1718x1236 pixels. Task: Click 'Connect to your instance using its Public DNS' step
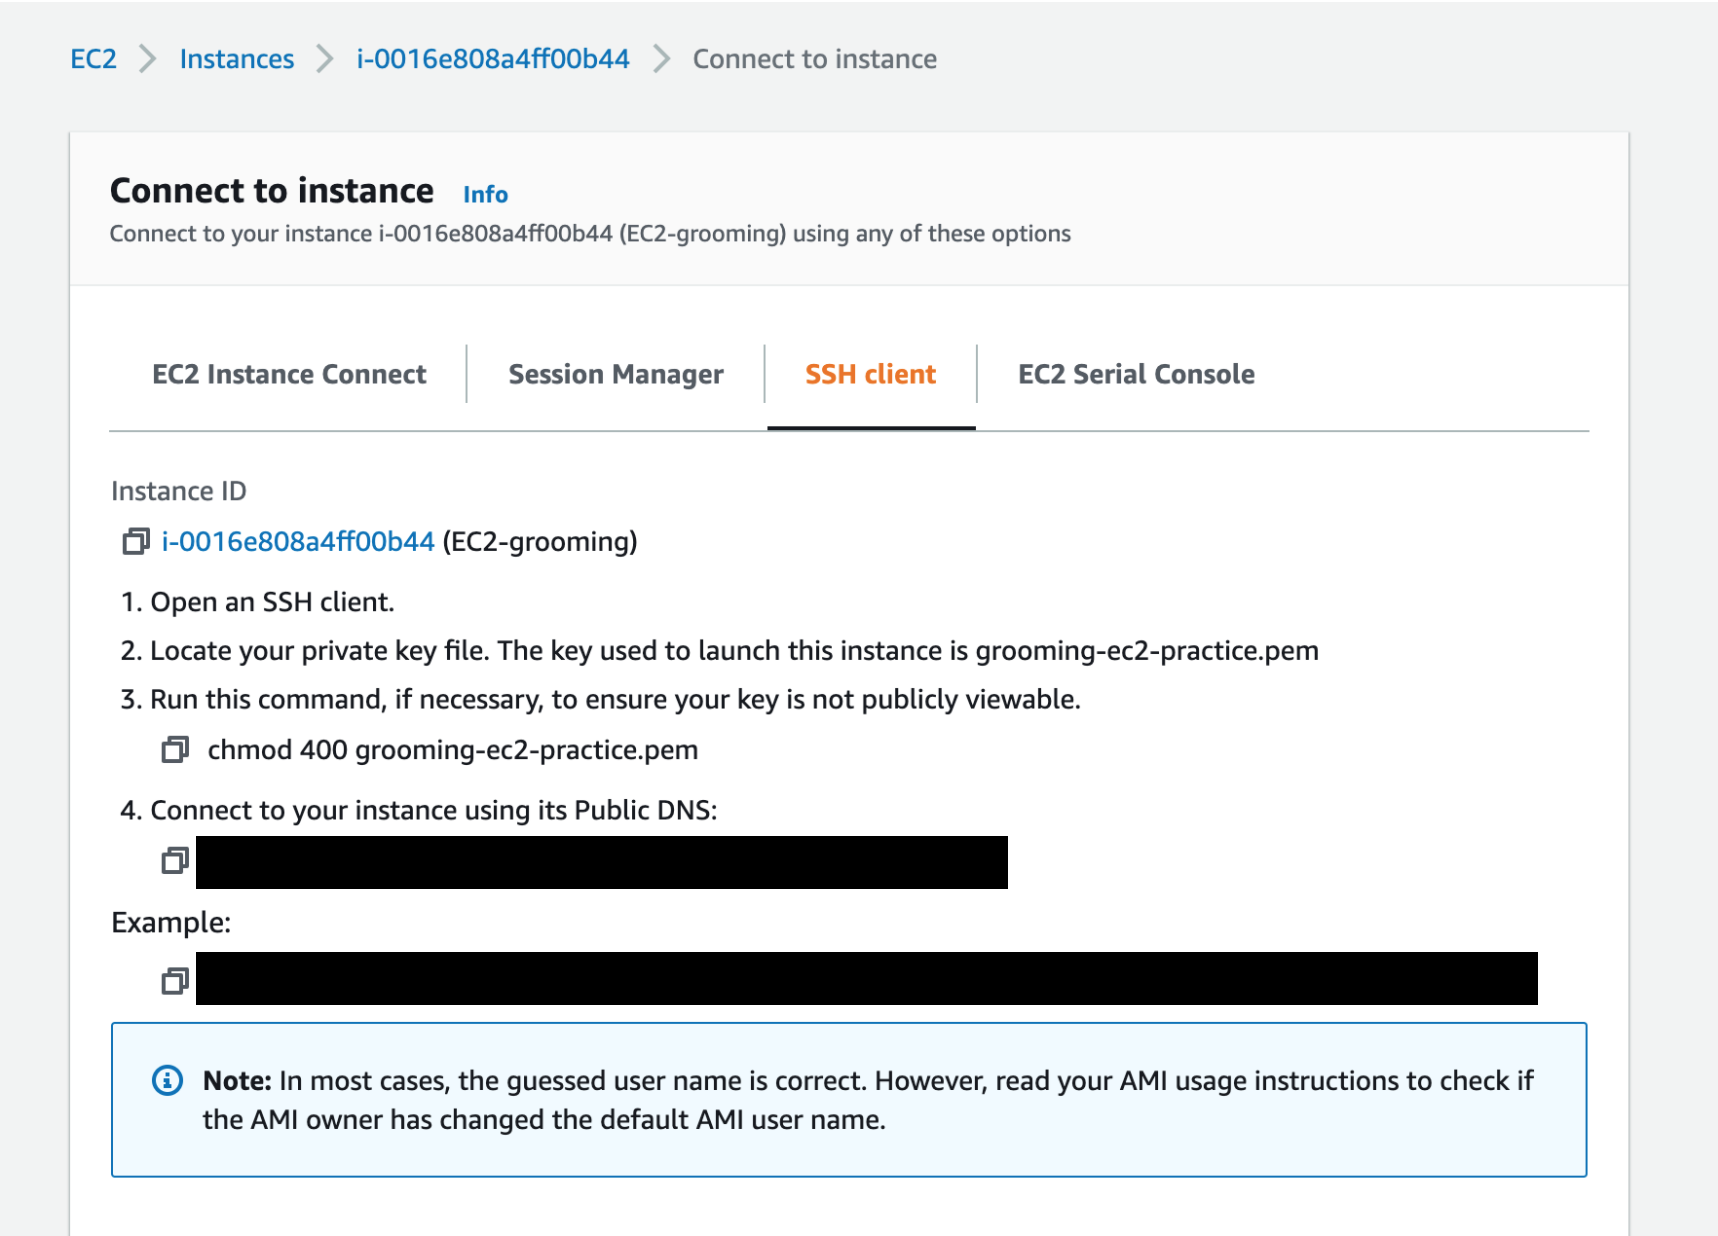tap(419, 810)
